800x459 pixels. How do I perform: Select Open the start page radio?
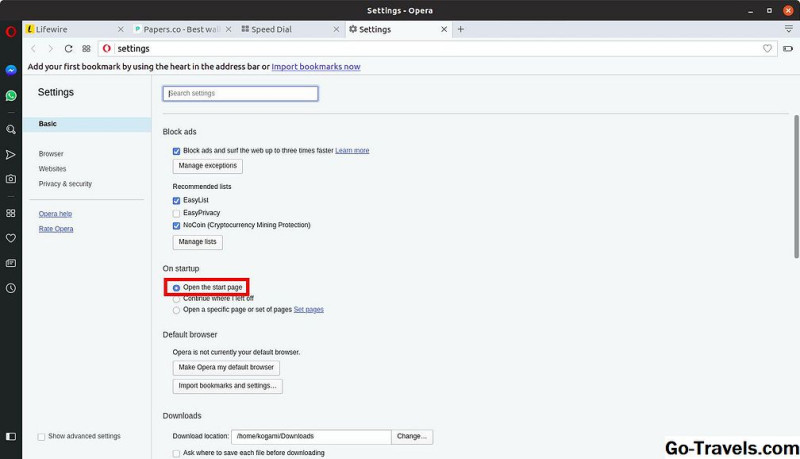pyautogui.click(x=177, y=288)
